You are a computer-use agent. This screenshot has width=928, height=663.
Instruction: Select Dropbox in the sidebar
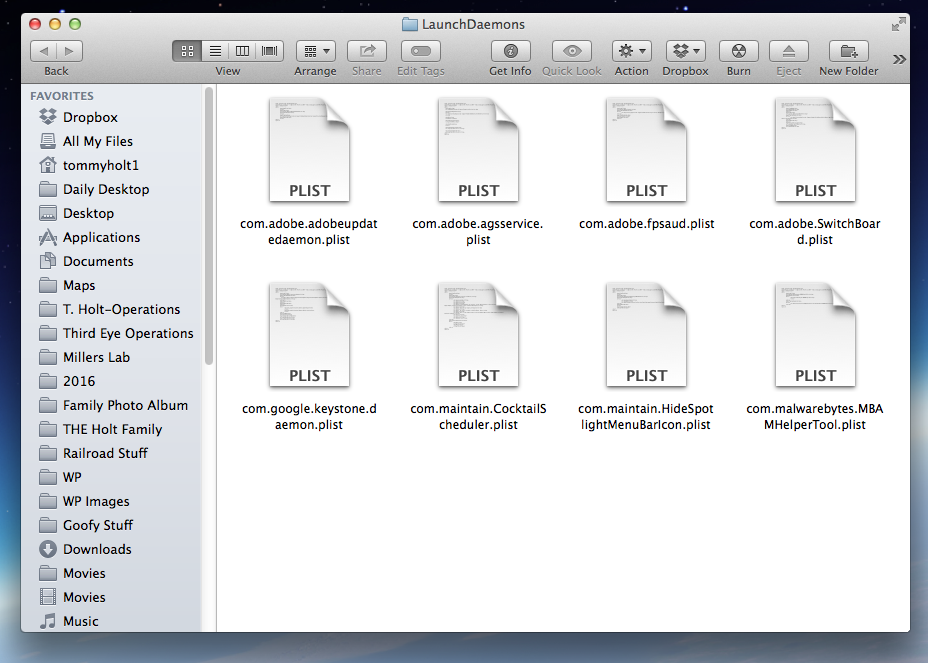[x=112, y=117]
